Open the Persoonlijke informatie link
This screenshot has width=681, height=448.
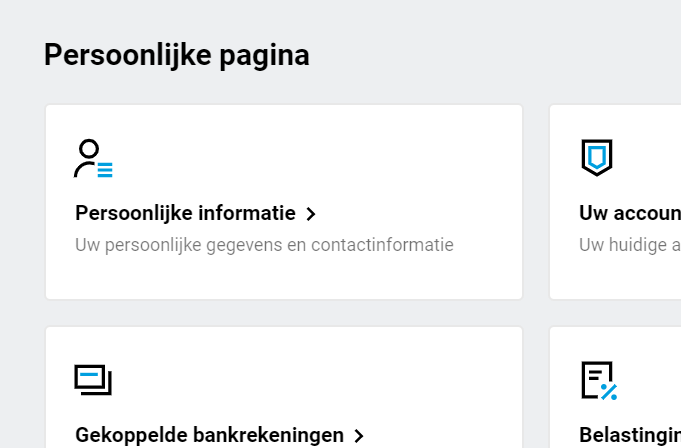point(185,213)
